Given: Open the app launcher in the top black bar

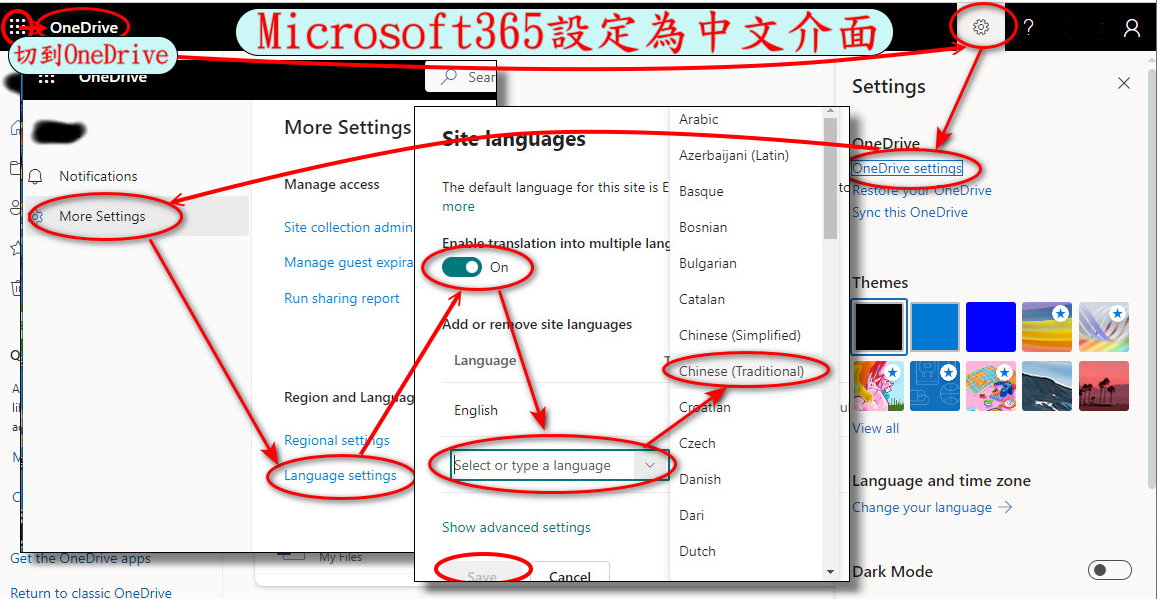Looking at the screenshot, I should click(18, 27).
